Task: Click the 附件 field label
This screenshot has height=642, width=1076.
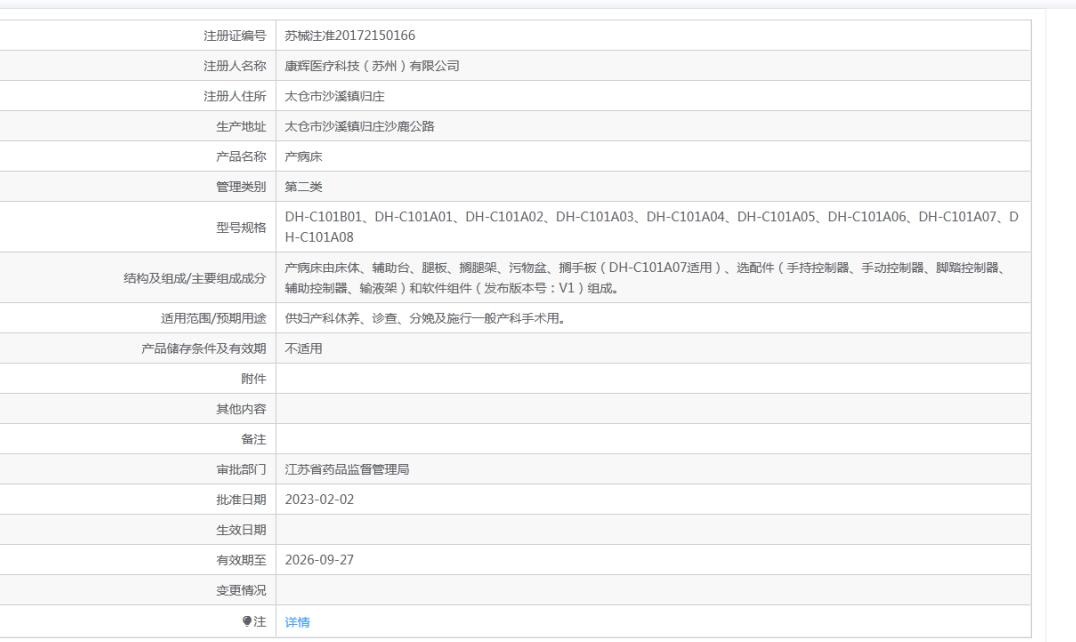Action: [253, 379]
